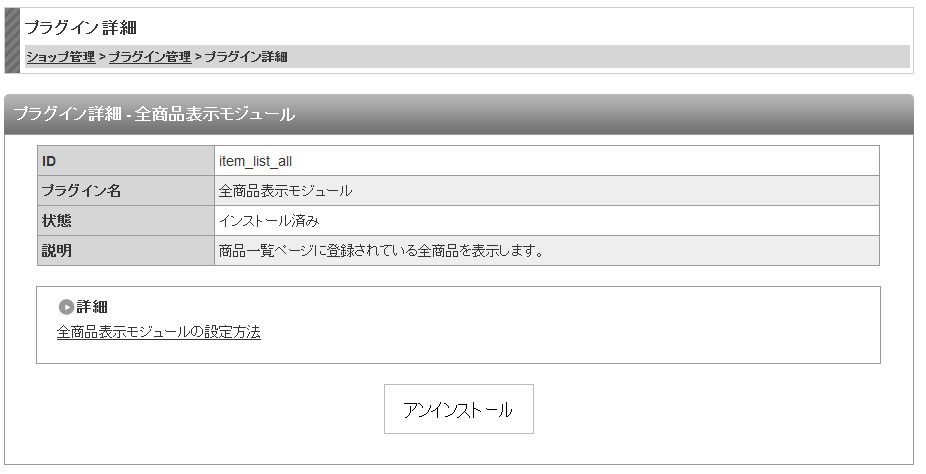
Task: Click the striped bar beside page title
Action: pos(12,41)
